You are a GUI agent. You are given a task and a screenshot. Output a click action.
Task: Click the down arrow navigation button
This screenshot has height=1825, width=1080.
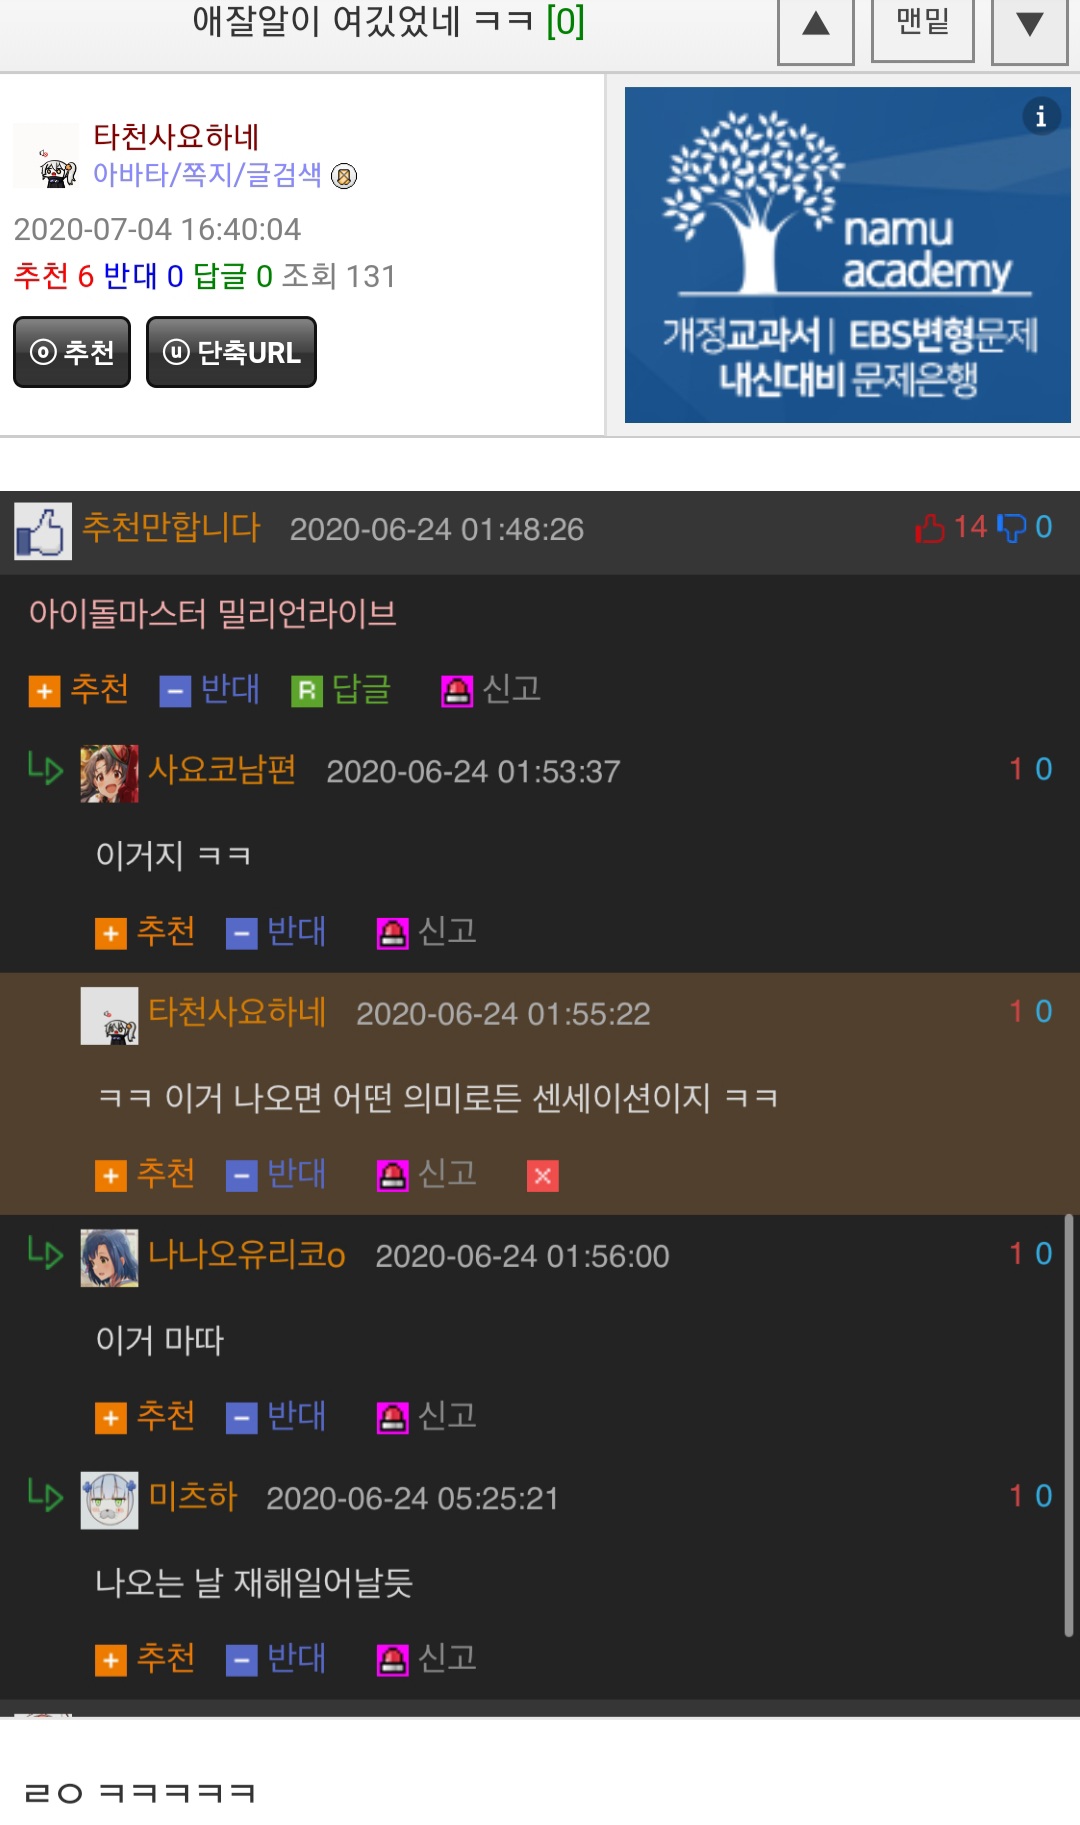point(1029,26)
